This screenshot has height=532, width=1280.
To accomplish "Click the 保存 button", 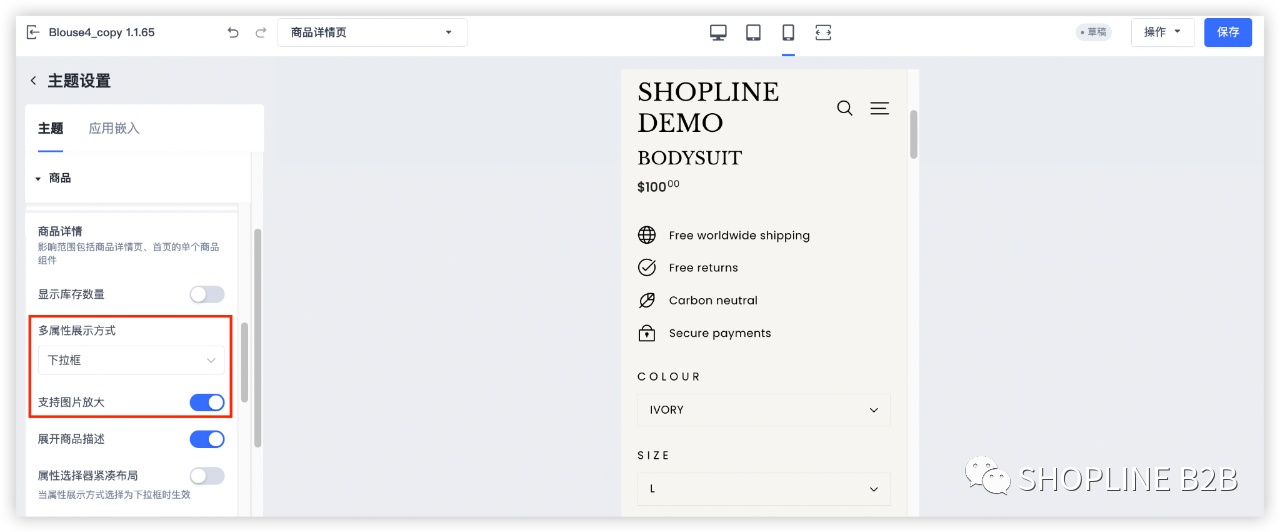I will [x=1228, y=32].
